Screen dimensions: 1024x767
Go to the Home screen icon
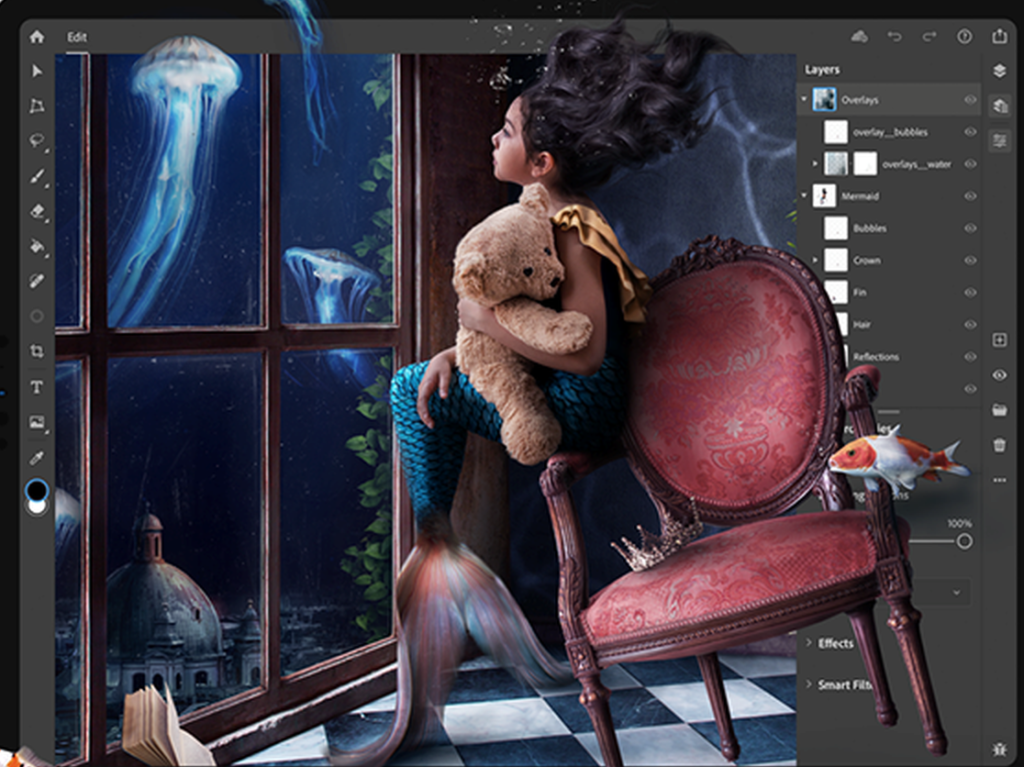[x=37, y=37]
